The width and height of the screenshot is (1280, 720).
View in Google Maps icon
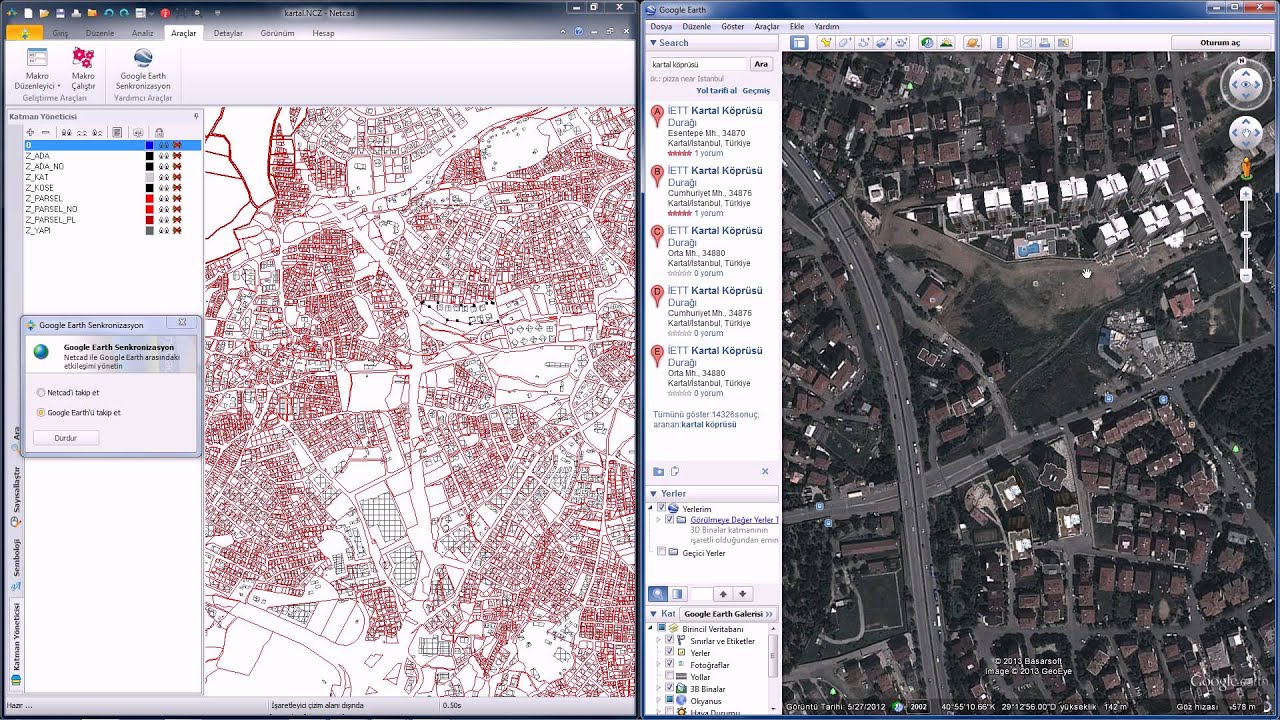click(x=1063, y=43)
